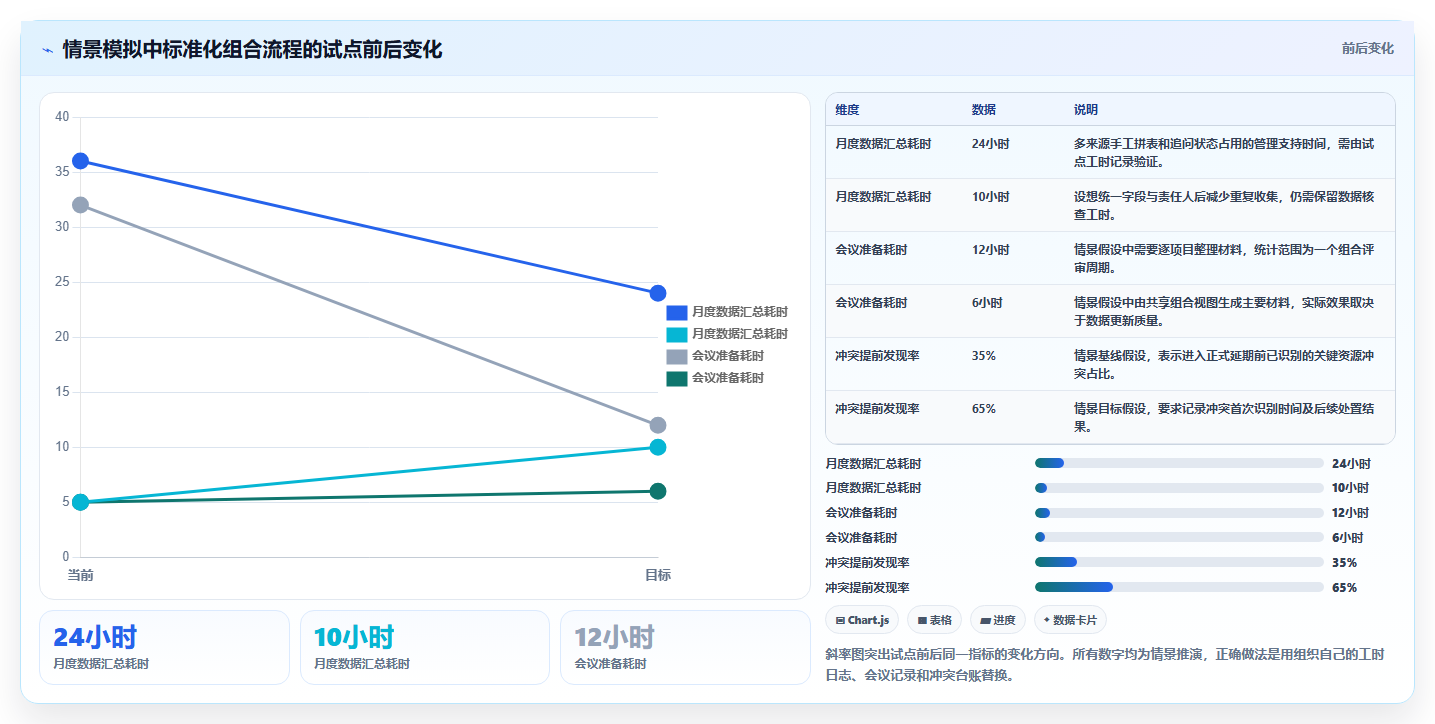Click the progress bar labeled 12小时
The height and width of the screenshot is (724, 1435).
1179,513
